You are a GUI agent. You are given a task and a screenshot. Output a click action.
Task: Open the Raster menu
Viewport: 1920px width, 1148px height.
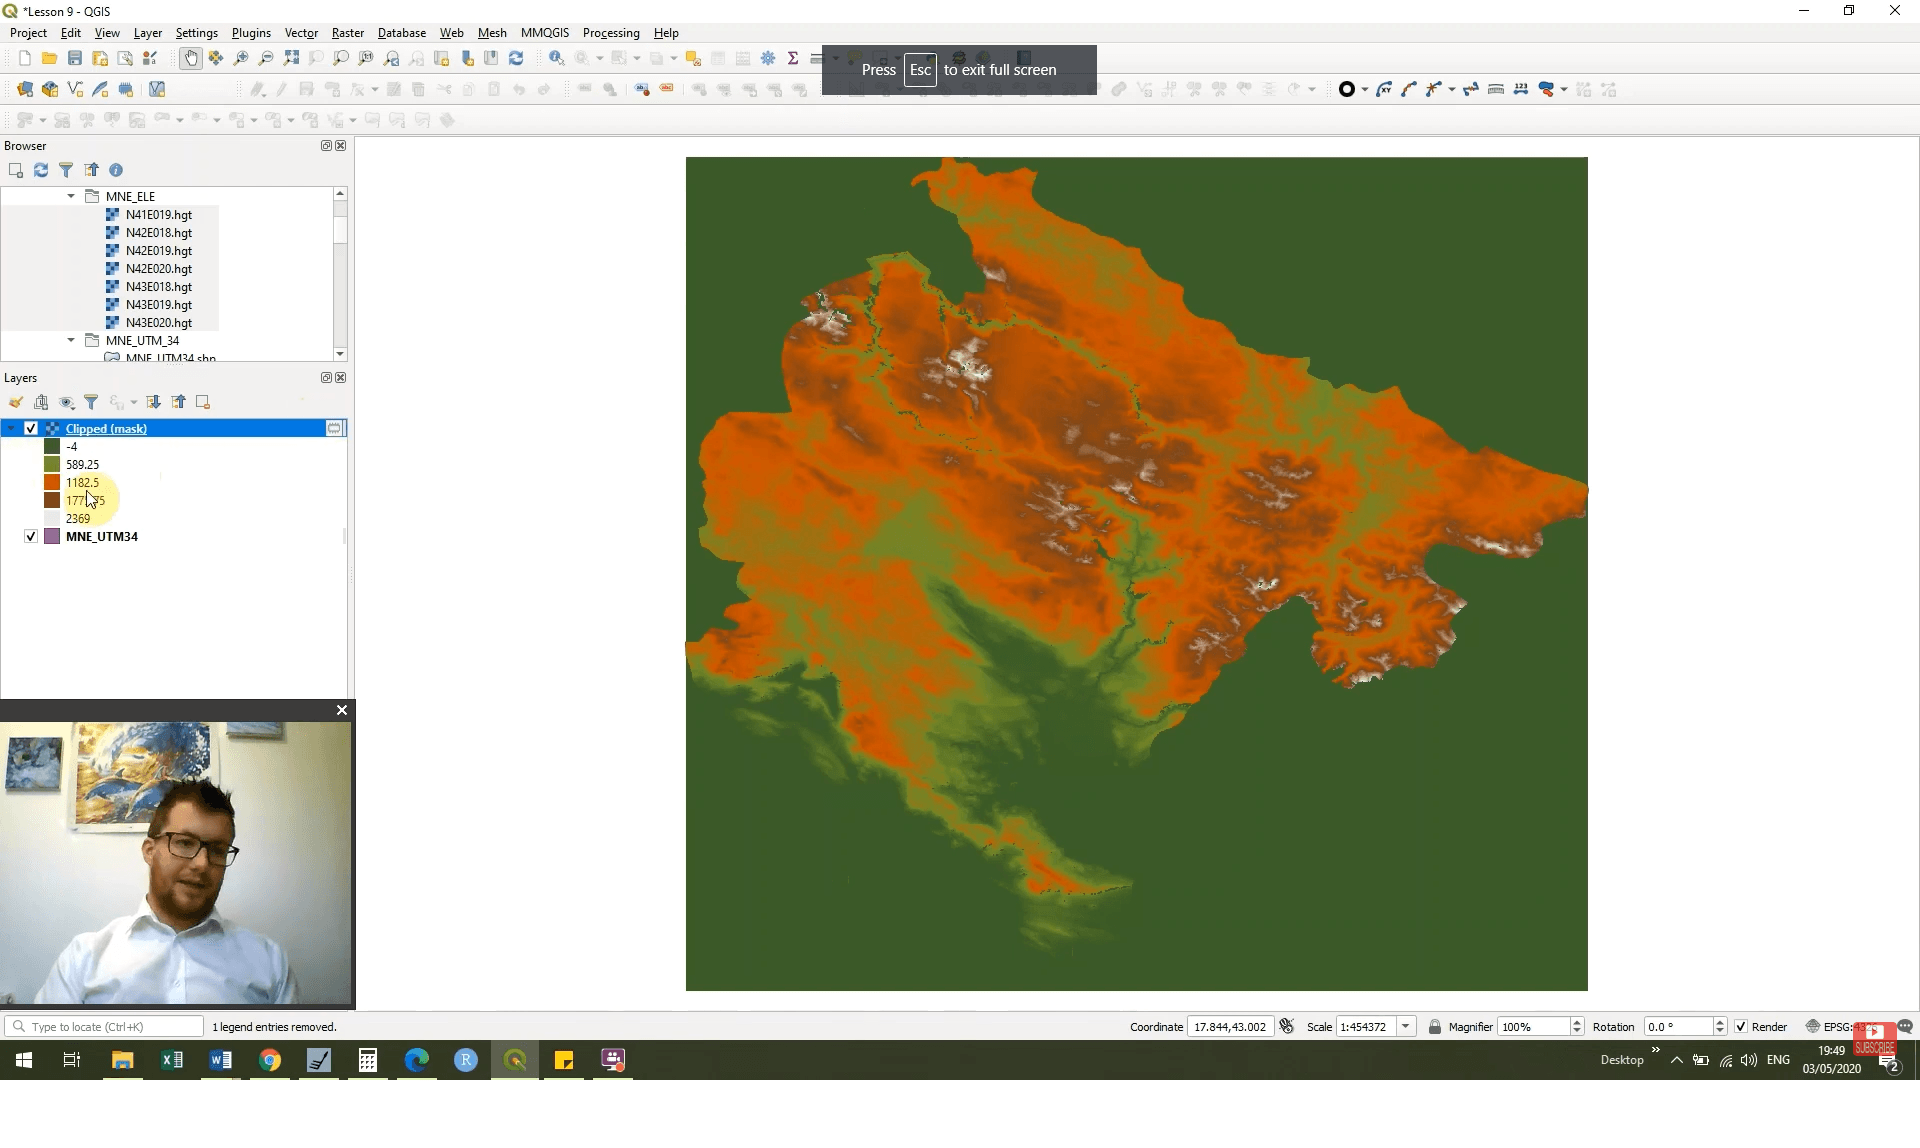347,32
